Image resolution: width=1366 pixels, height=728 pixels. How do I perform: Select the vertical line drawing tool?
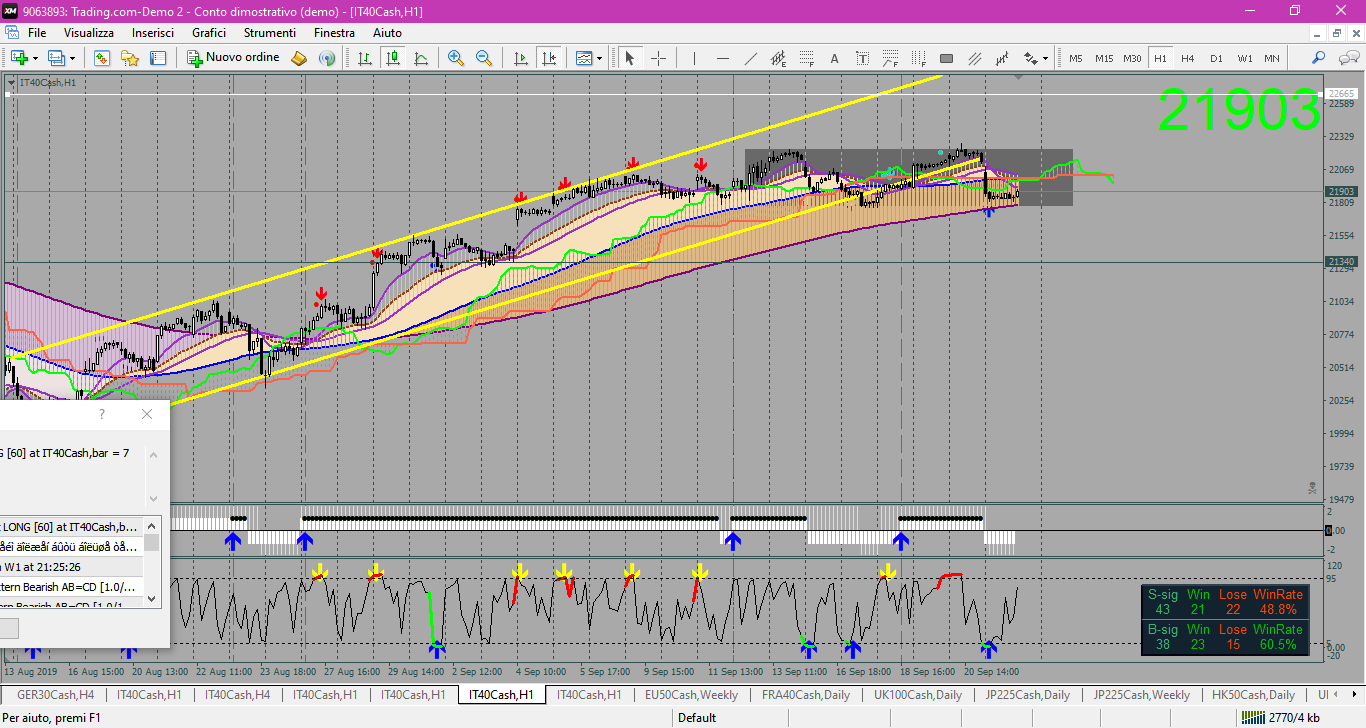click(x=694, y=58)
